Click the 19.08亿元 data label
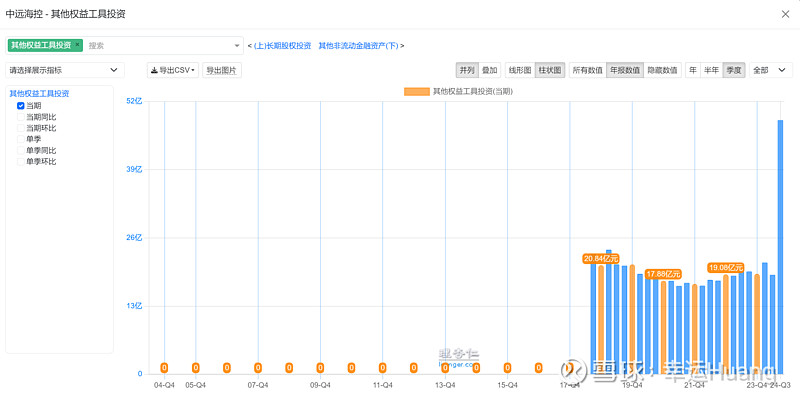 726,267
